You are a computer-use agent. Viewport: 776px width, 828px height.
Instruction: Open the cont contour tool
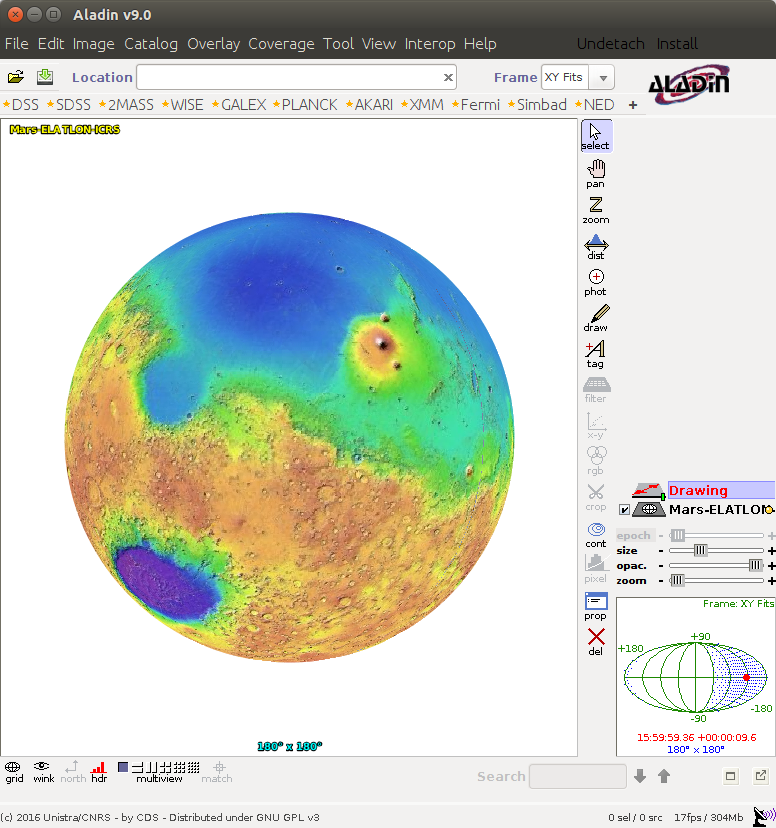pyautogui.click(x=596, y=535)
